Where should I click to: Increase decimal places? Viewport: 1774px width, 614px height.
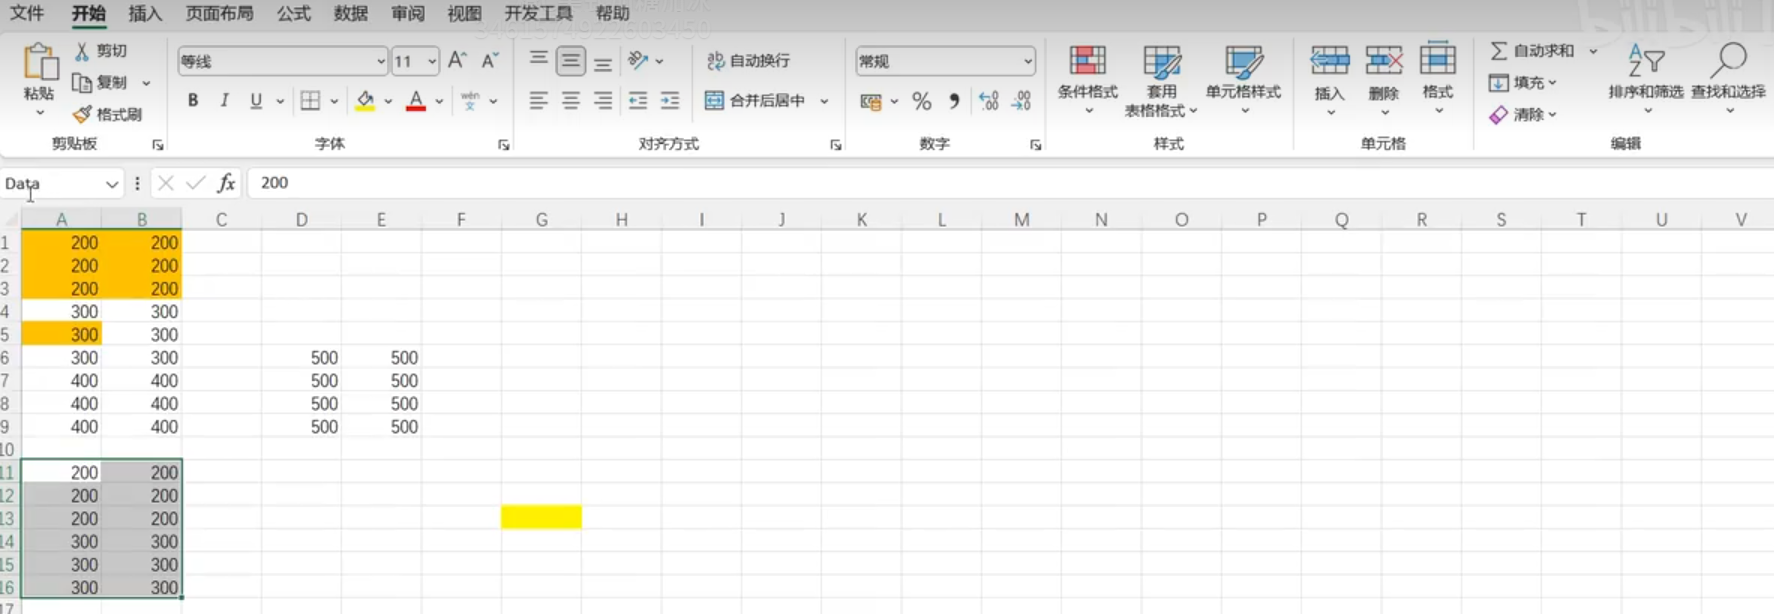pos(988,101)
